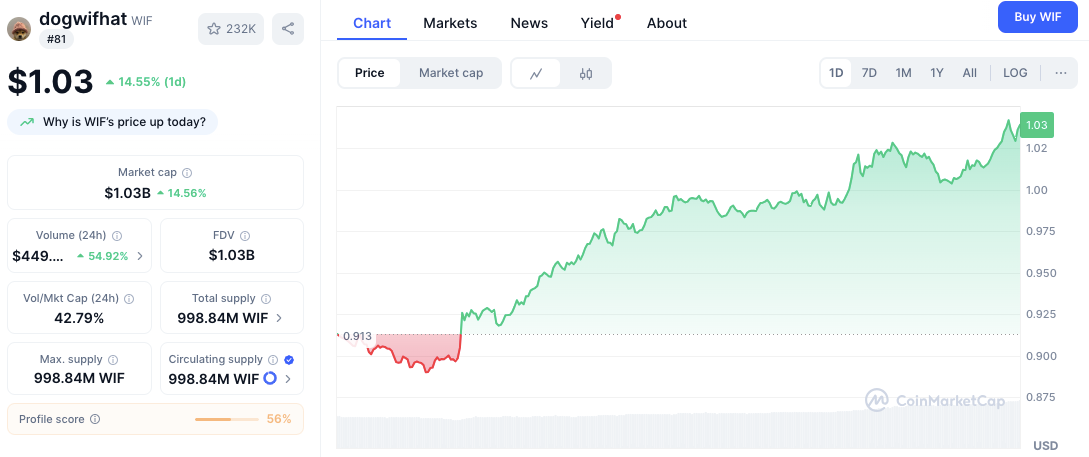Click the Market cap info icon
The image size is (1089, 457).
point(187,173)
